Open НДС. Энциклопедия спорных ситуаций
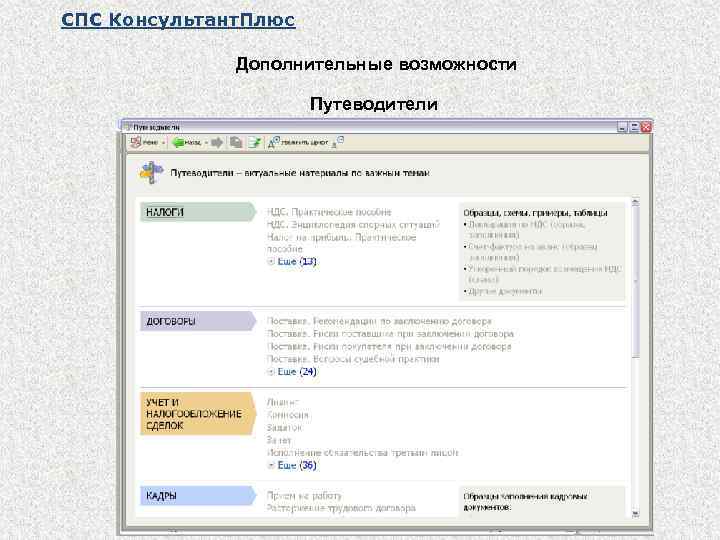This screenshot has height=540, width=720. click(x=353, y=225)
